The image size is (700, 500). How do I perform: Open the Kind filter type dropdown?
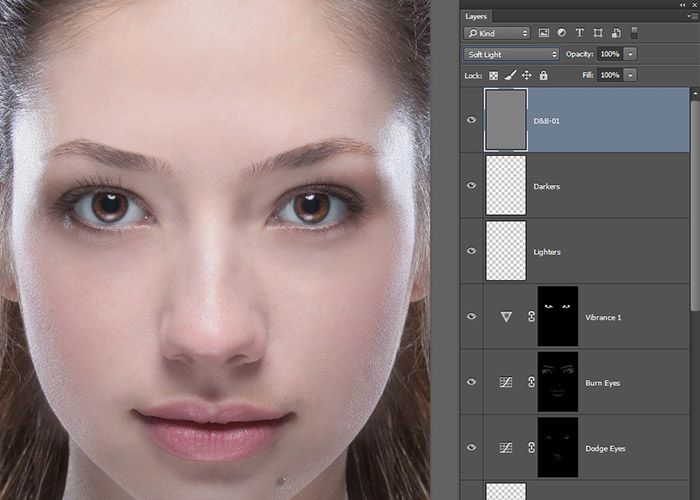point(496,34)
